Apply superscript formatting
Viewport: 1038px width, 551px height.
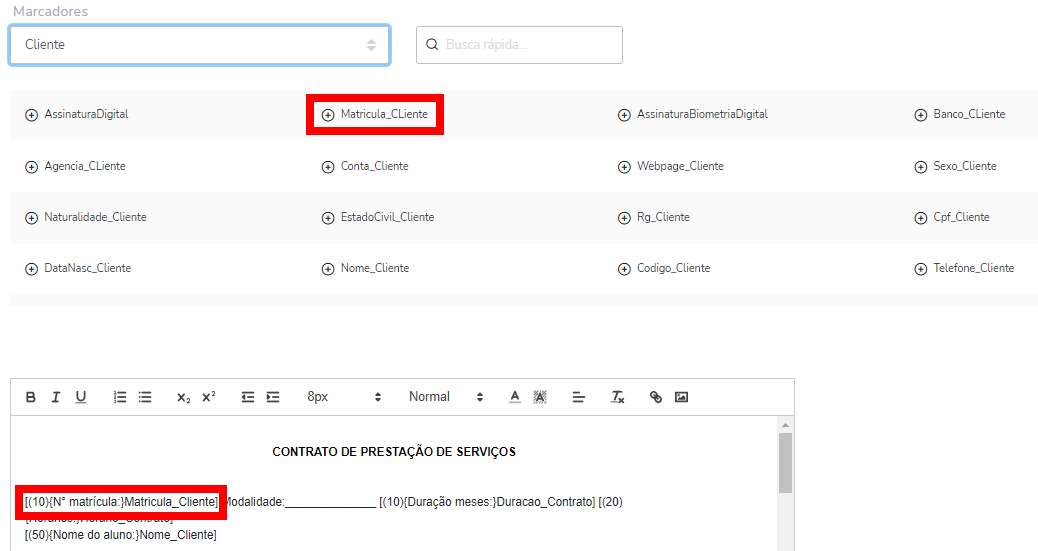tap(208, 397)
